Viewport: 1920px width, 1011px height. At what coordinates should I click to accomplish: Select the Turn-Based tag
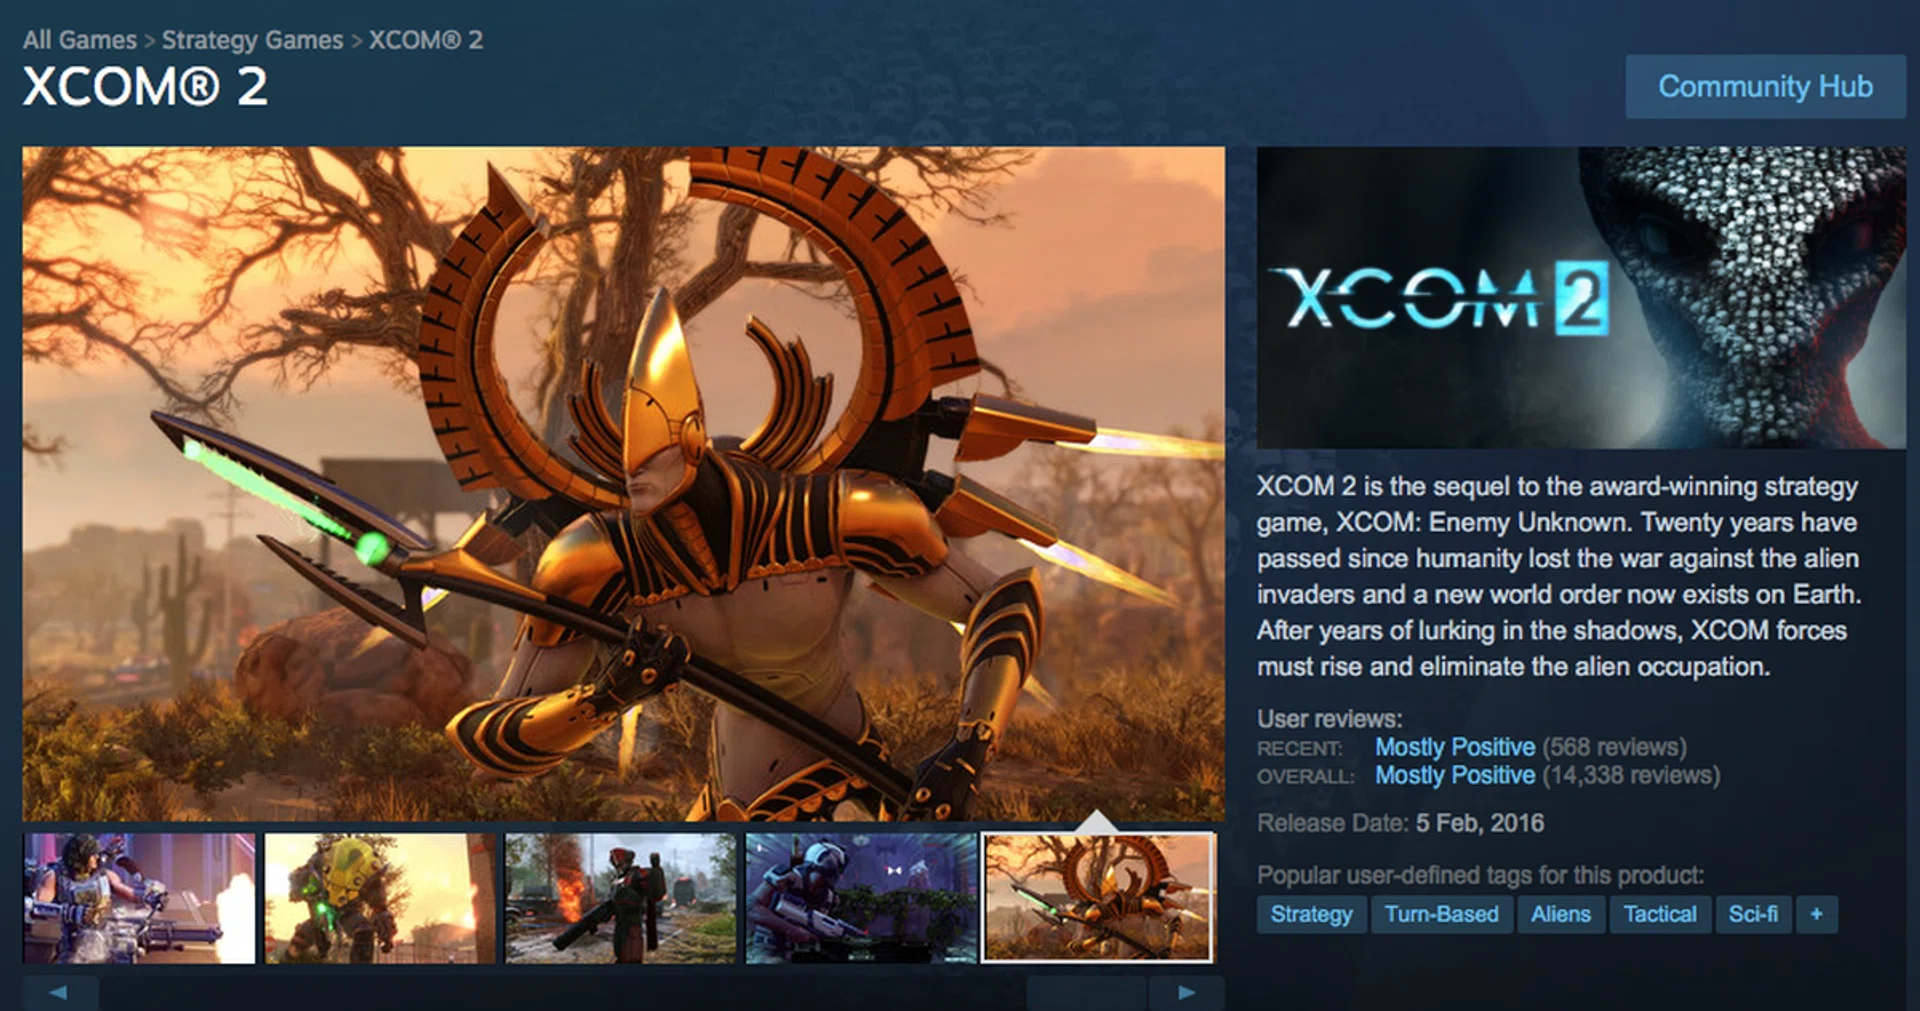[x=1441, y=914]
